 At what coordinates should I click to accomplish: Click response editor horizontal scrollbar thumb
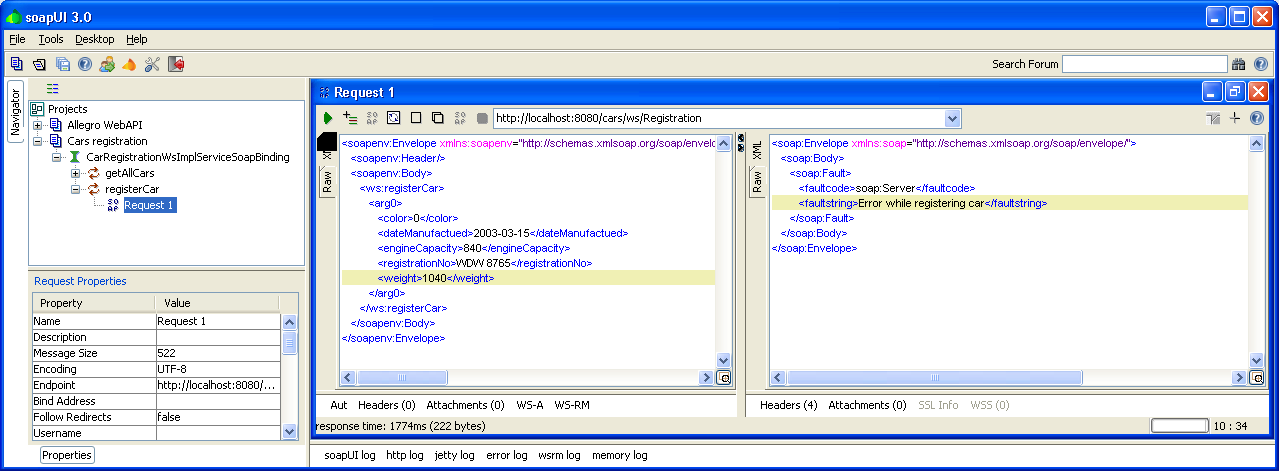point(934,378)
